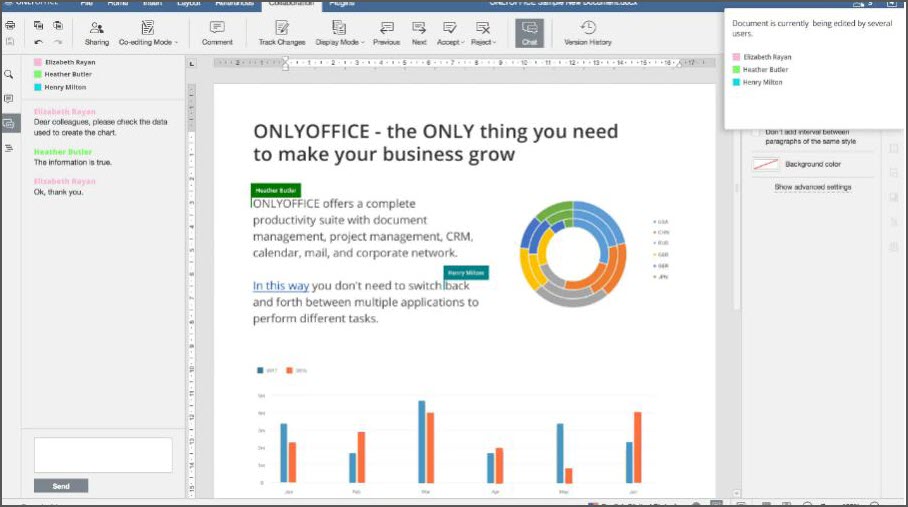Image resolution: width=908 pixels, height=507 pixels.
Task: Open the Search sidebar icon
Action: 9,74
